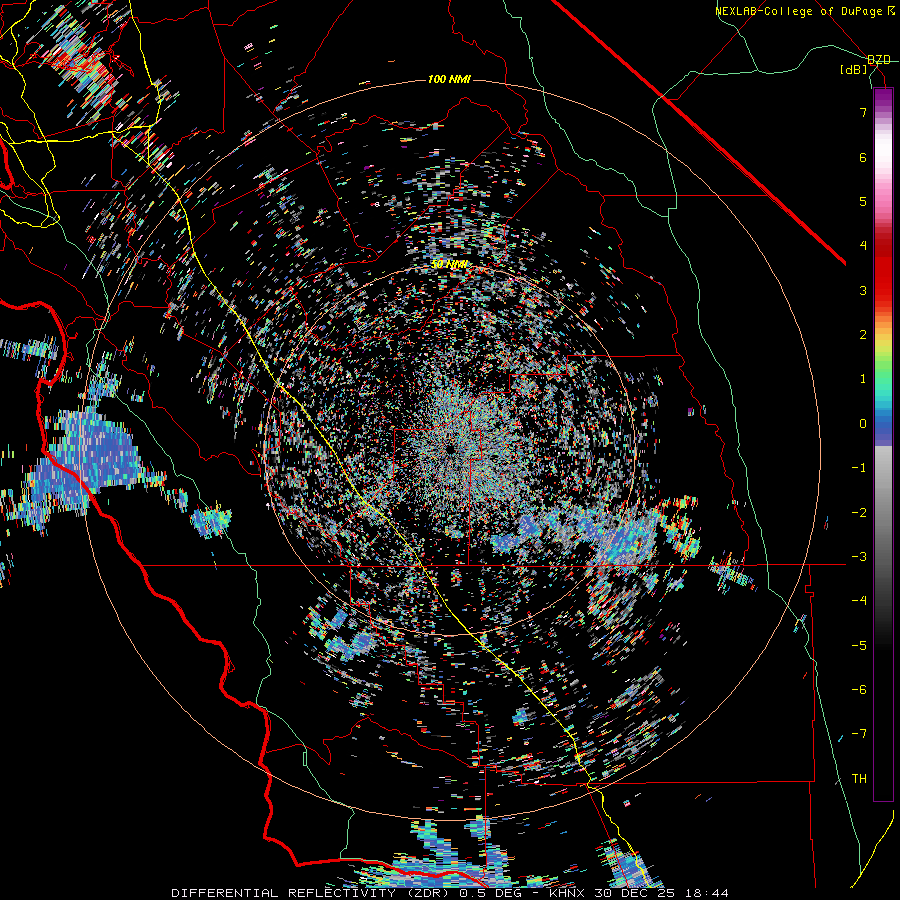Click the 3 value on the scale
Image resolution: width=900 pixels, height=900 pixels.
click(863, 290)
